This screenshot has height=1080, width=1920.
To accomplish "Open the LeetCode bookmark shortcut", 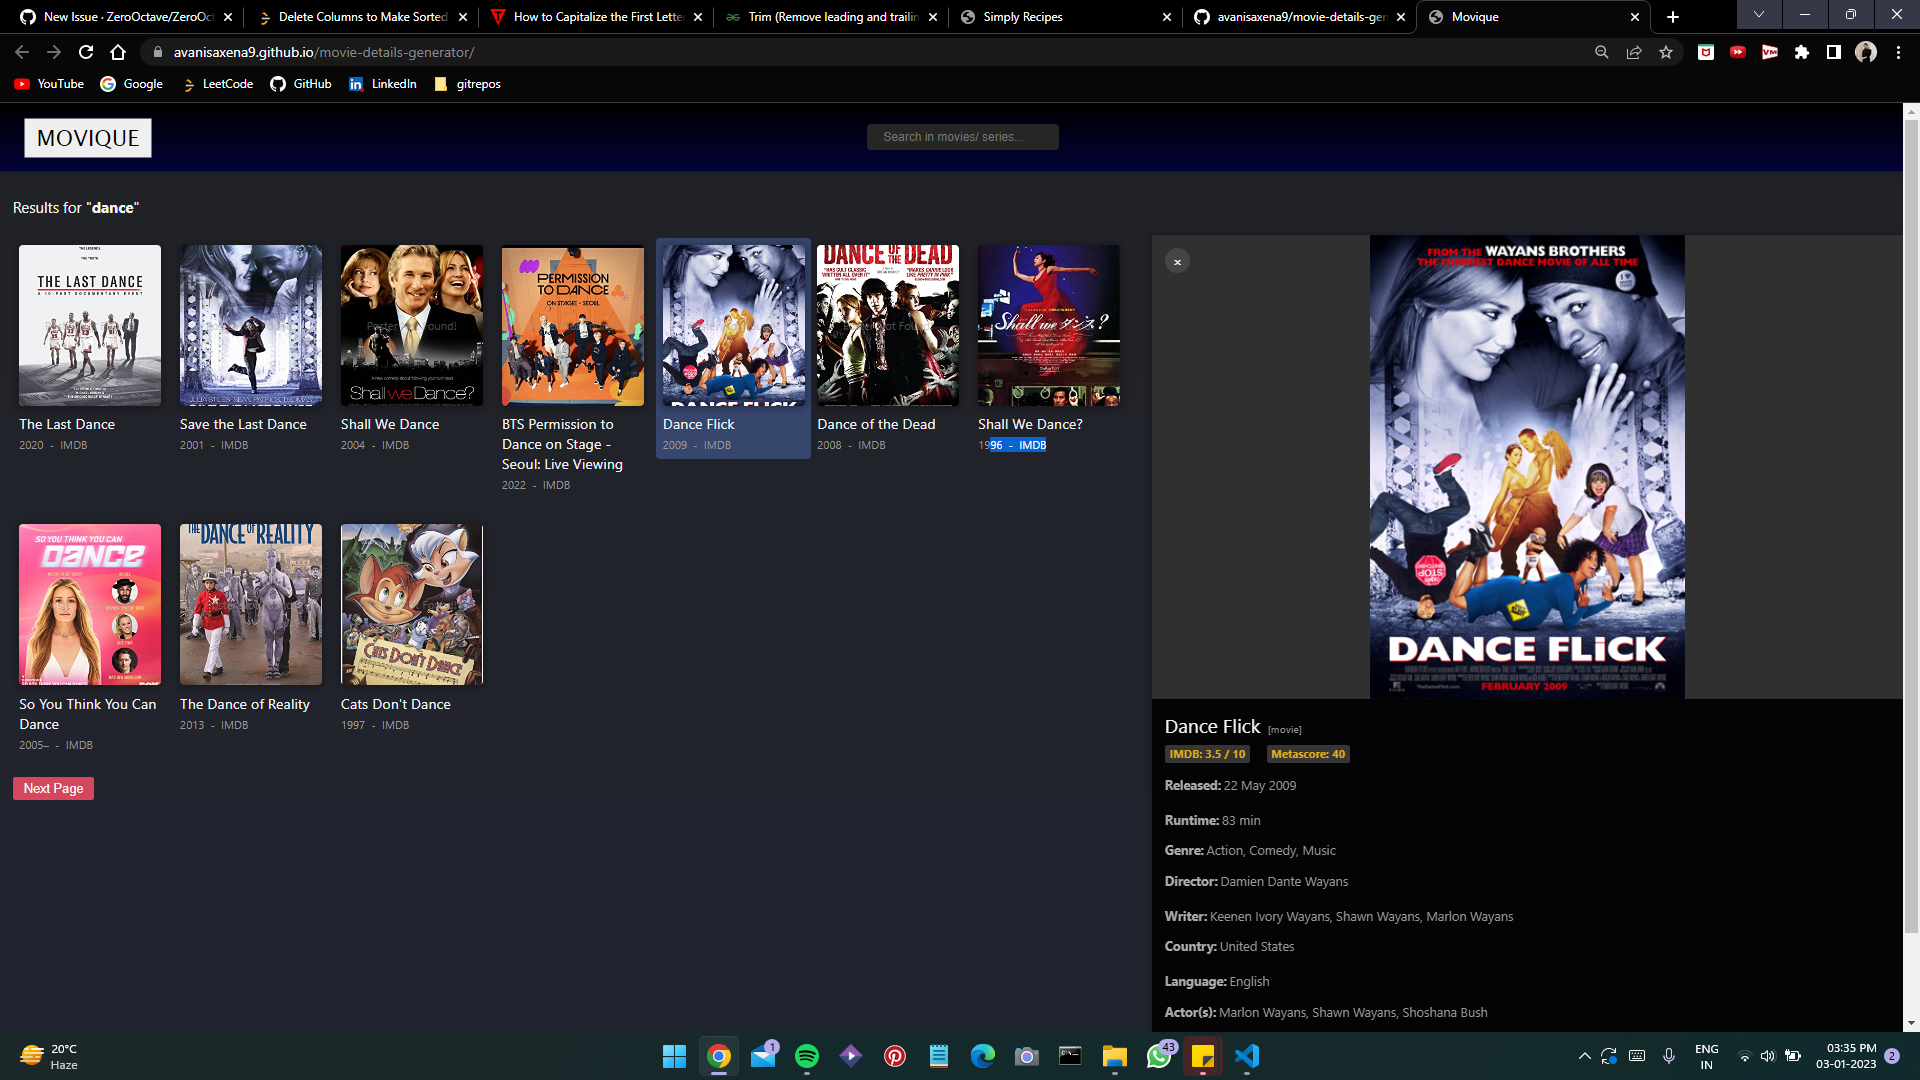I will [216, 84].
